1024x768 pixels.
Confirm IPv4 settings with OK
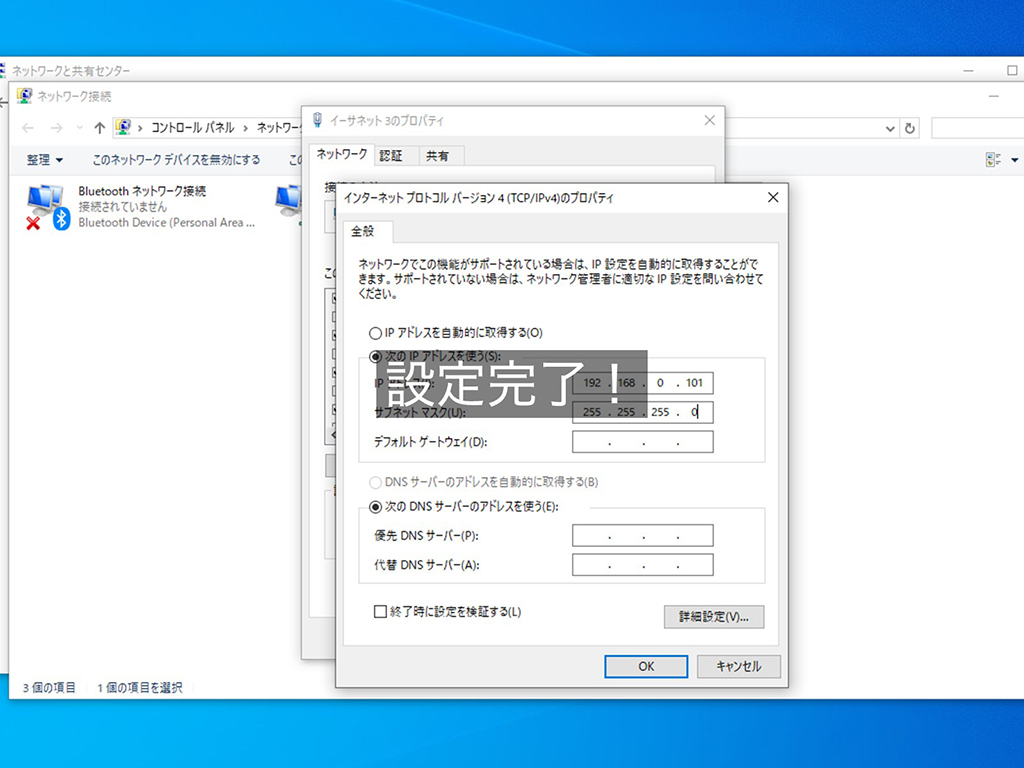(x=645, y=666)
